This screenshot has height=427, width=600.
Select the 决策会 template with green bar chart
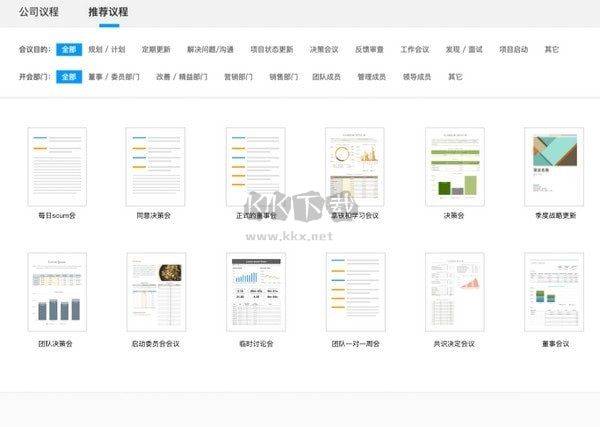coord(455,166)
